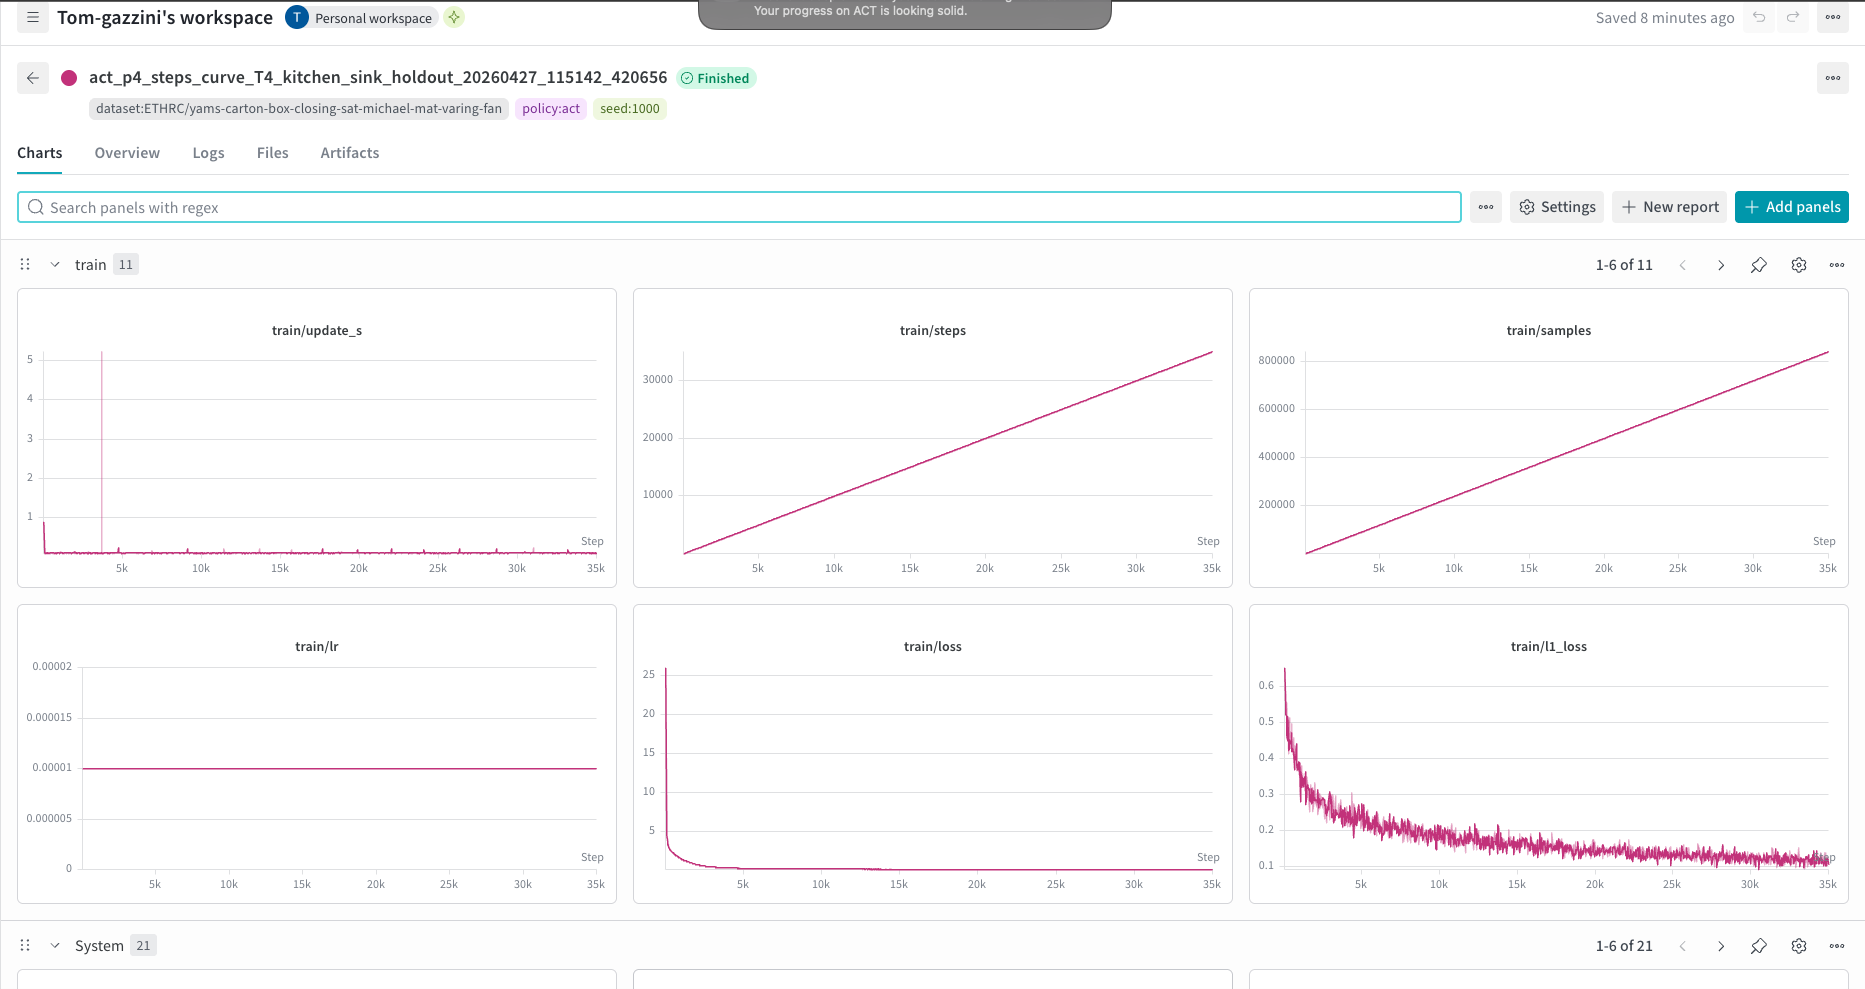Click the train section pin icon

pos(1759,265)
